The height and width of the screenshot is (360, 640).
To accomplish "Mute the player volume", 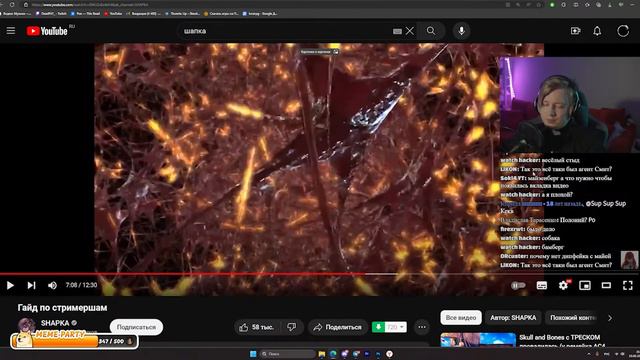I will pyautogui.click(x=52, y=285).
